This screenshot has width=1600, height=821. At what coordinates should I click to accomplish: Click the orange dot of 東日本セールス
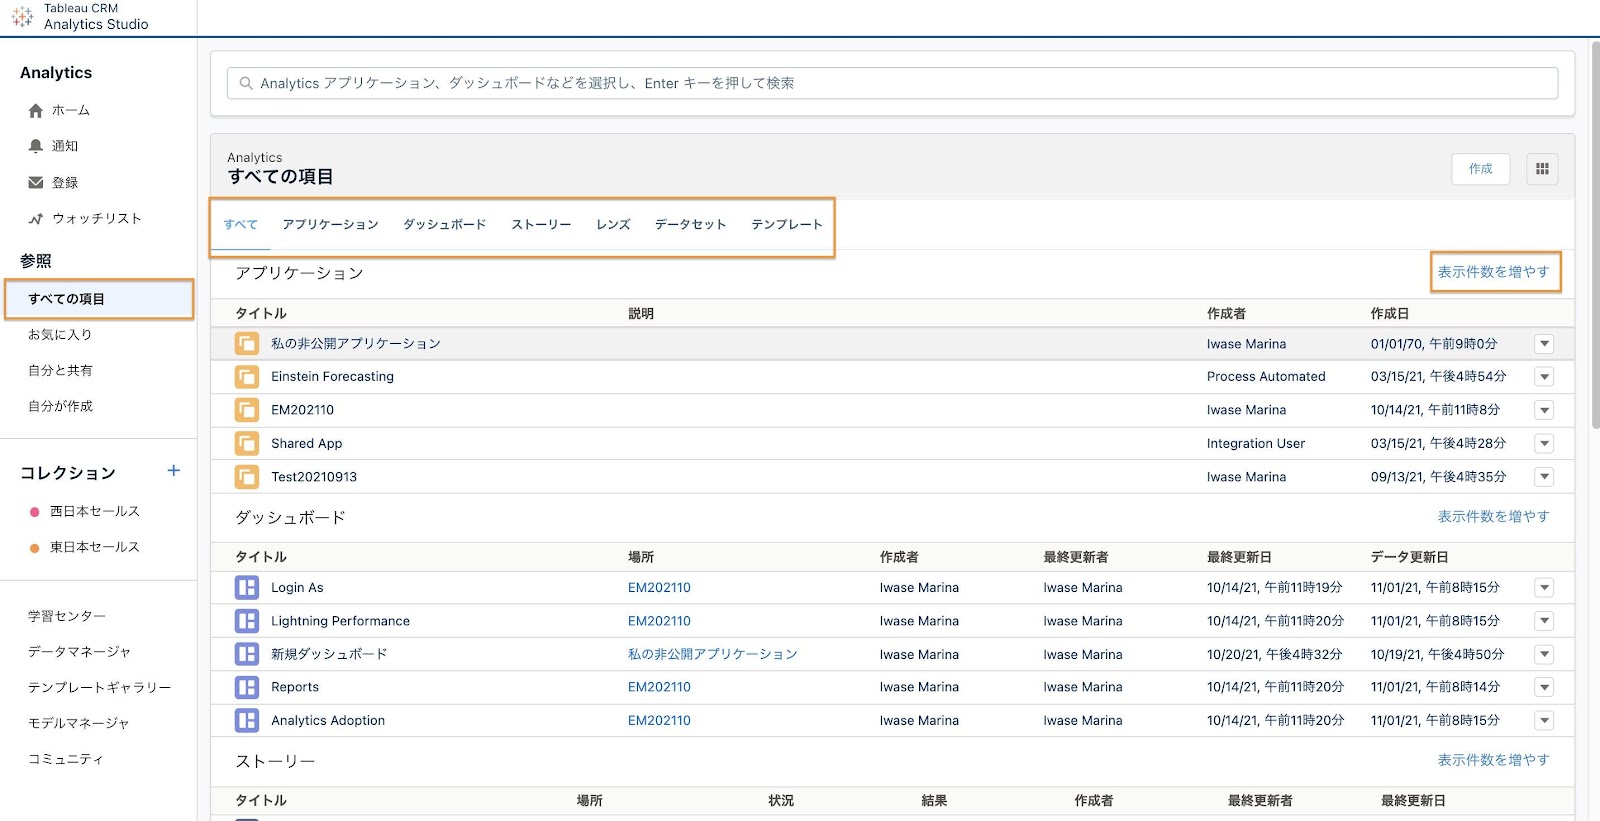tap(35, 548)
